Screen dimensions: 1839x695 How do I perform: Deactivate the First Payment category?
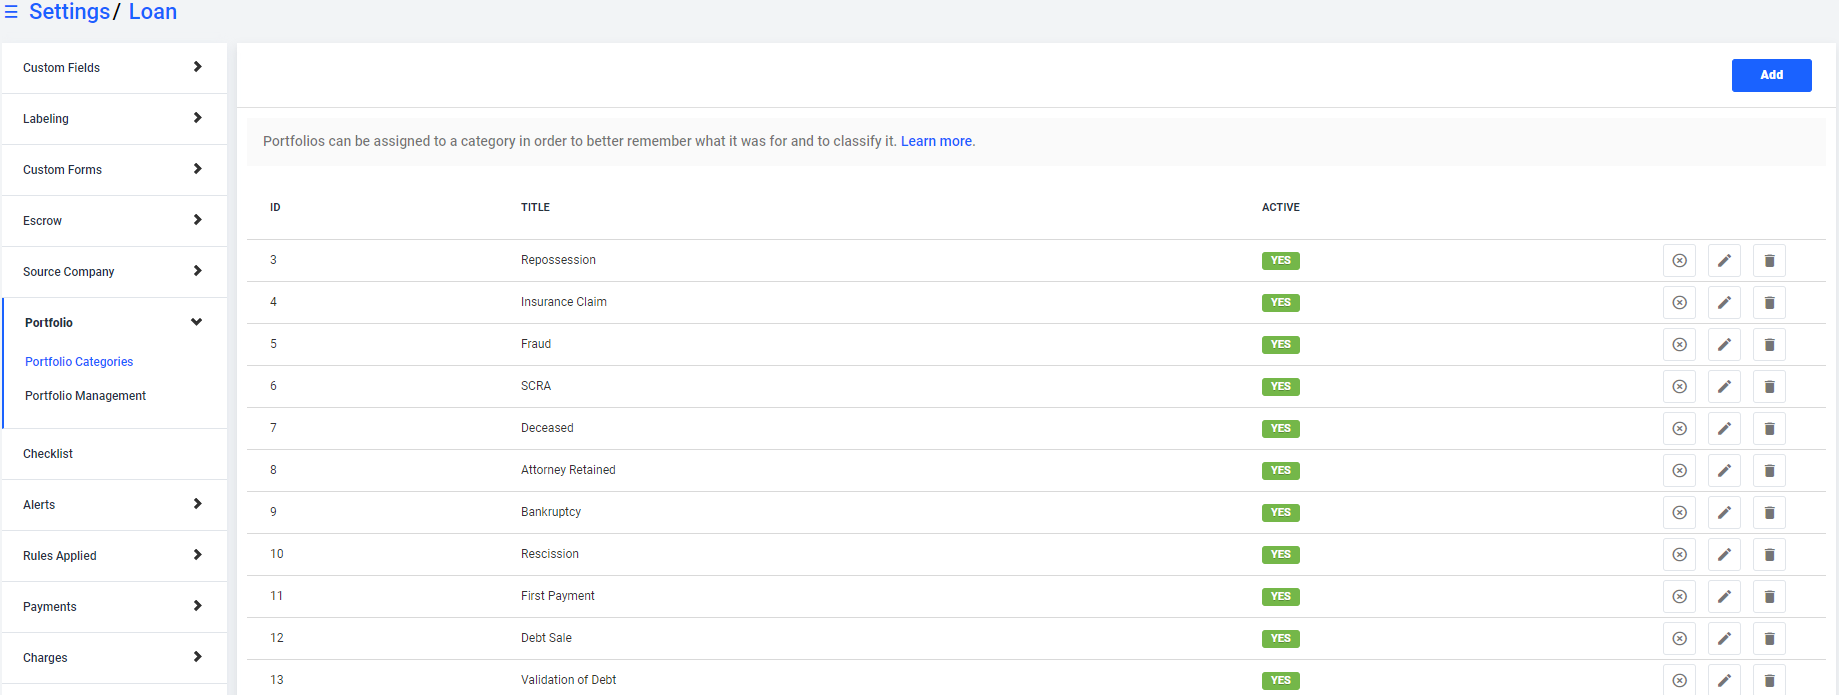tap(1680, 597)
